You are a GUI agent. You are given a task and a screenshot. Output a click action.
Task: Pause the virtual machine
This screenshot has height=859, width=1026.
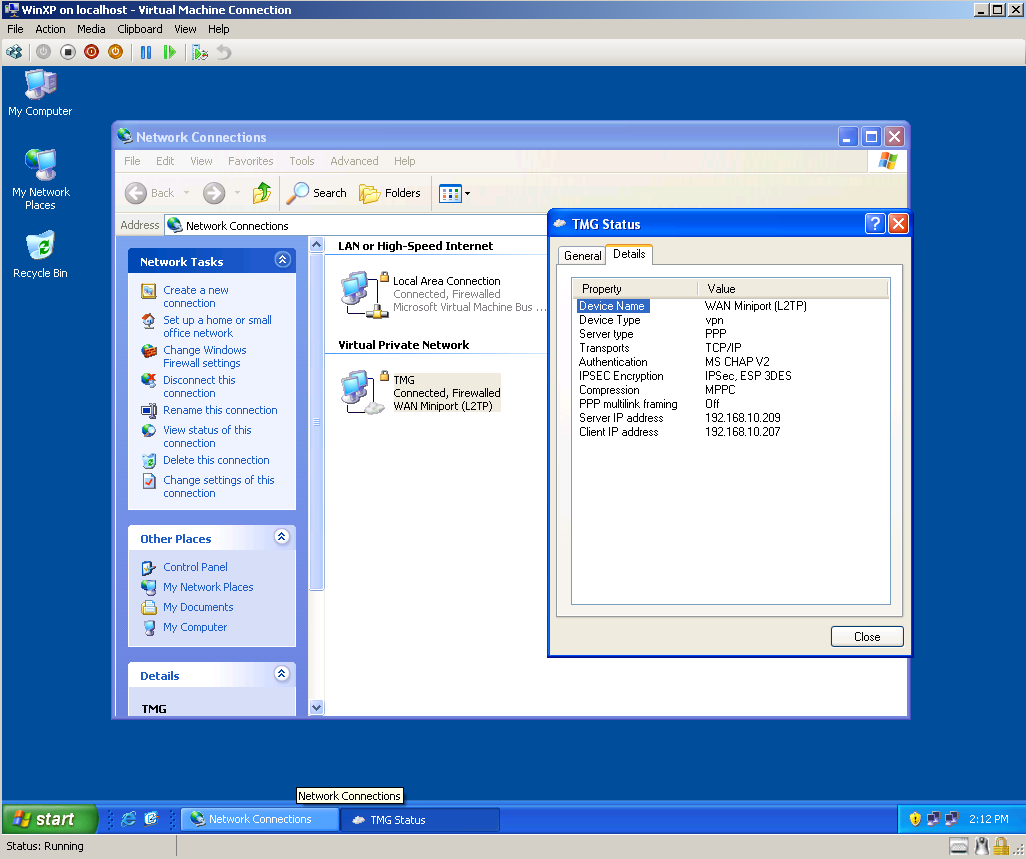(x=146, y=52)
